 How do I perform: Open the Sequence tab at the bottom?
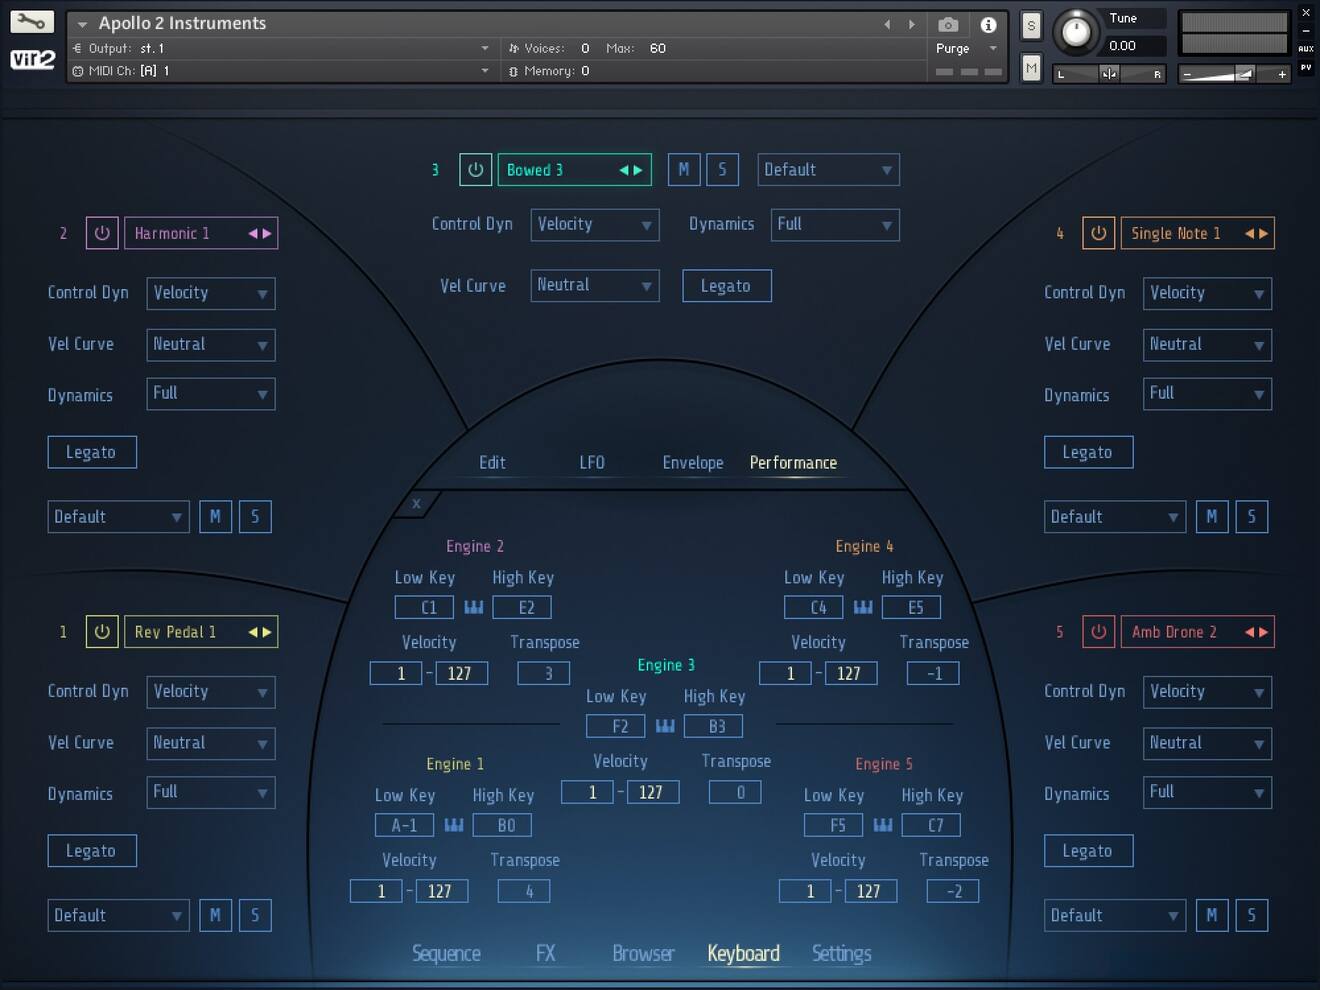click(x=447, y=953)
